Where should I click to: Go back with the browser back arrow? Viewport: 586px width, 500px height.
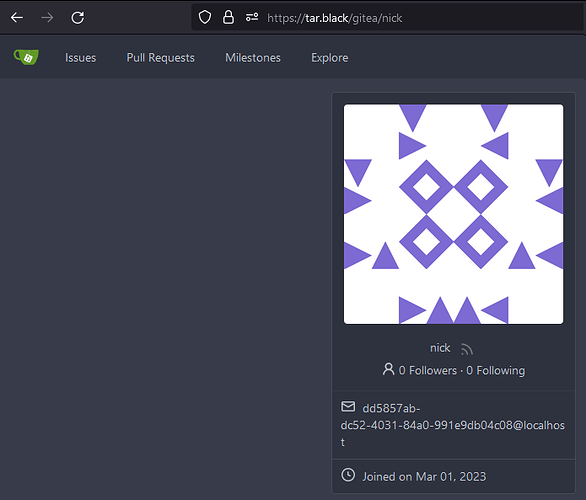[x=17, y=18]
